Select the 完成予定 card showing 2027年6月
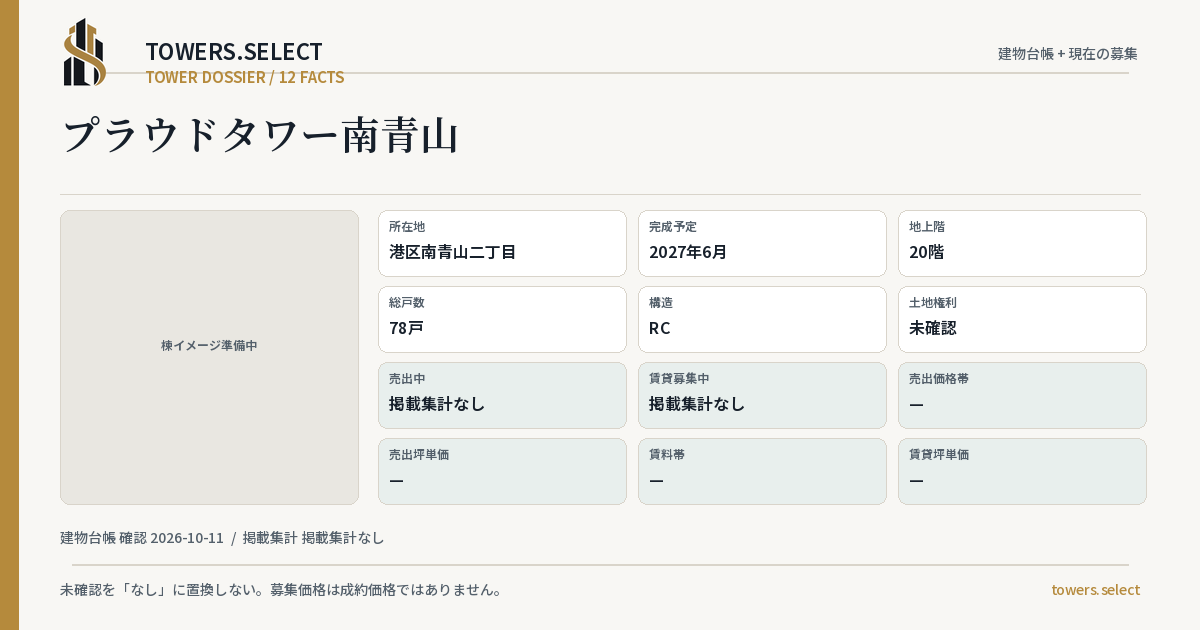This screenshot has height=630, width=1200. 762,243
